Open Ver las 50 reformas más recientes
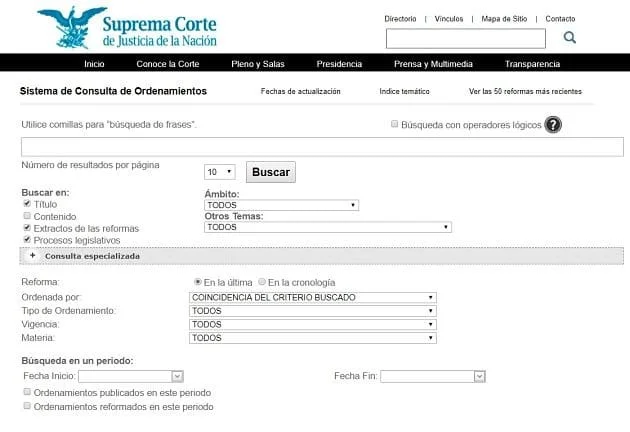630x432 pixels. click(x=524, y=91)
